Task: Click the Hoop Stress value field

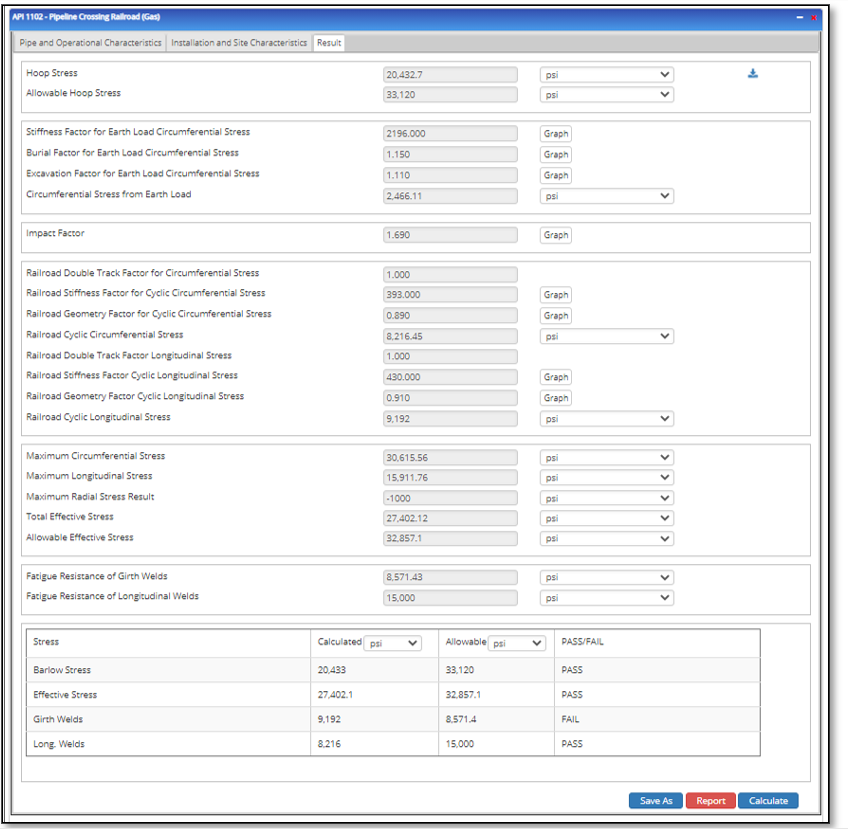Action: click(450, 75)
